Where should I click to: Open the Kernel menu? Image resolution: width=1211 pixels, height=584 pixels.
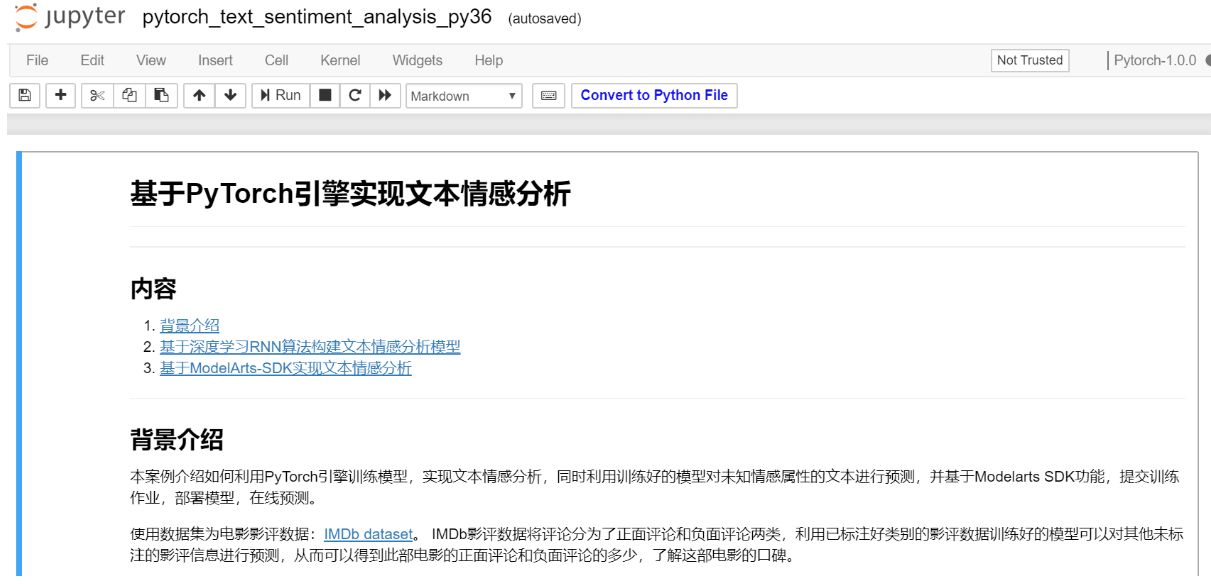[x=340, y=60]
